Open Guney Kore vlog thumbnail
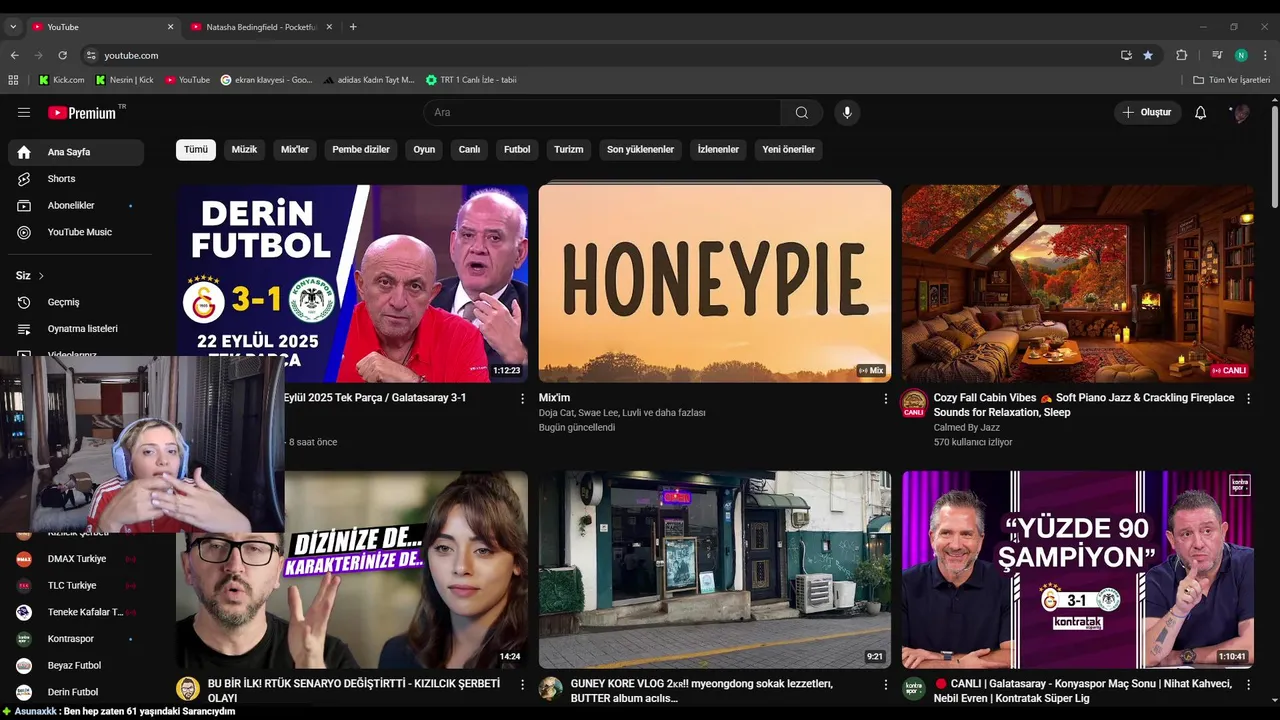This screenshot has width=1280, height=720. (x=715, y=569)
